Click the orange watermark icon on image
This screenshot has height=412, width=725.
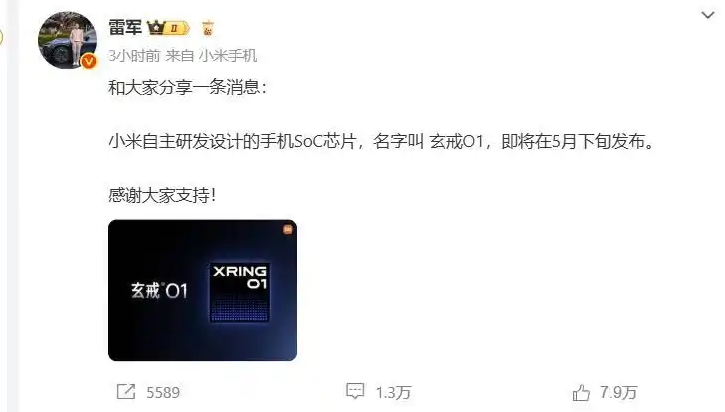(288, 229)
